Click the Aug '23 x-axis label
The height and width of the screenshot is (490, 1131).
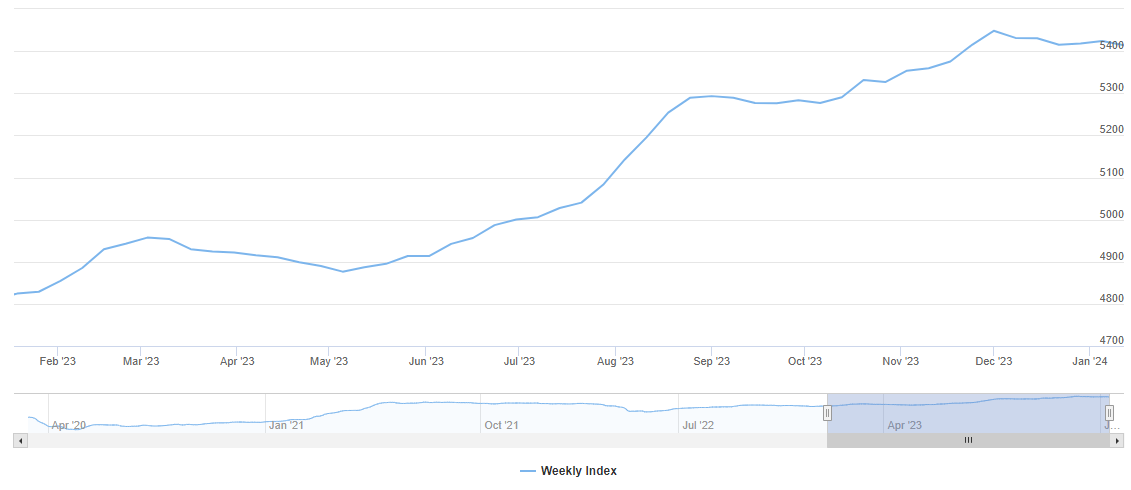(x=615, y=361)
